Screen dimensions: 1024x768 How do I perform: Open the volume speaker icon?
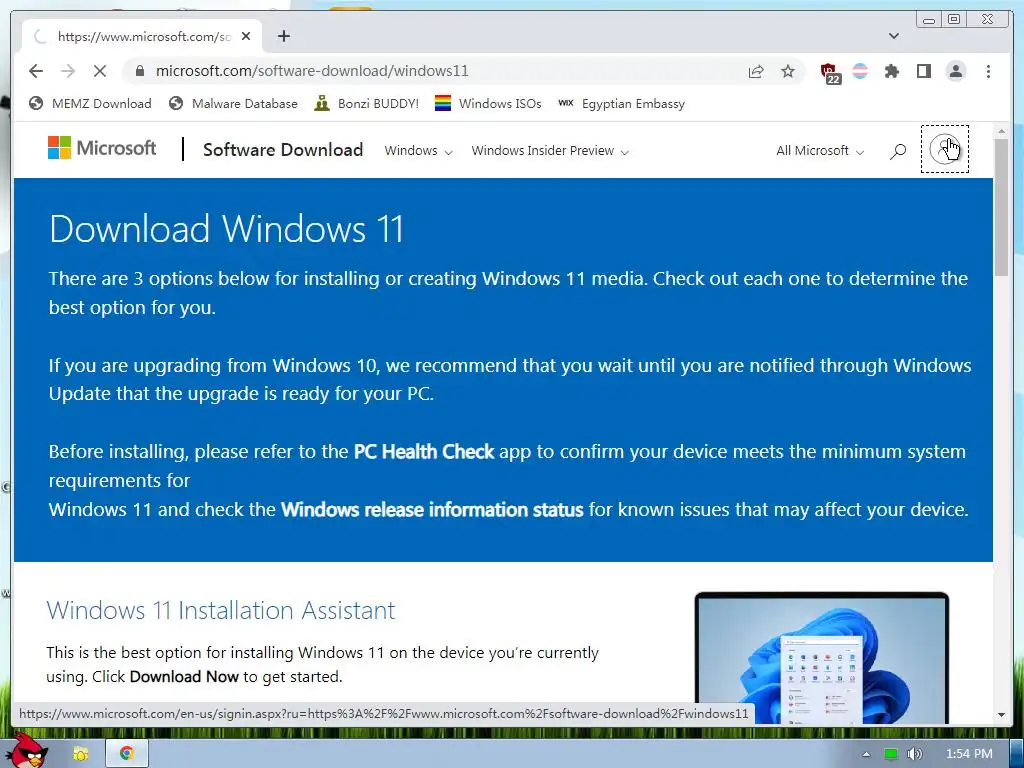click(x=915, y=754)
